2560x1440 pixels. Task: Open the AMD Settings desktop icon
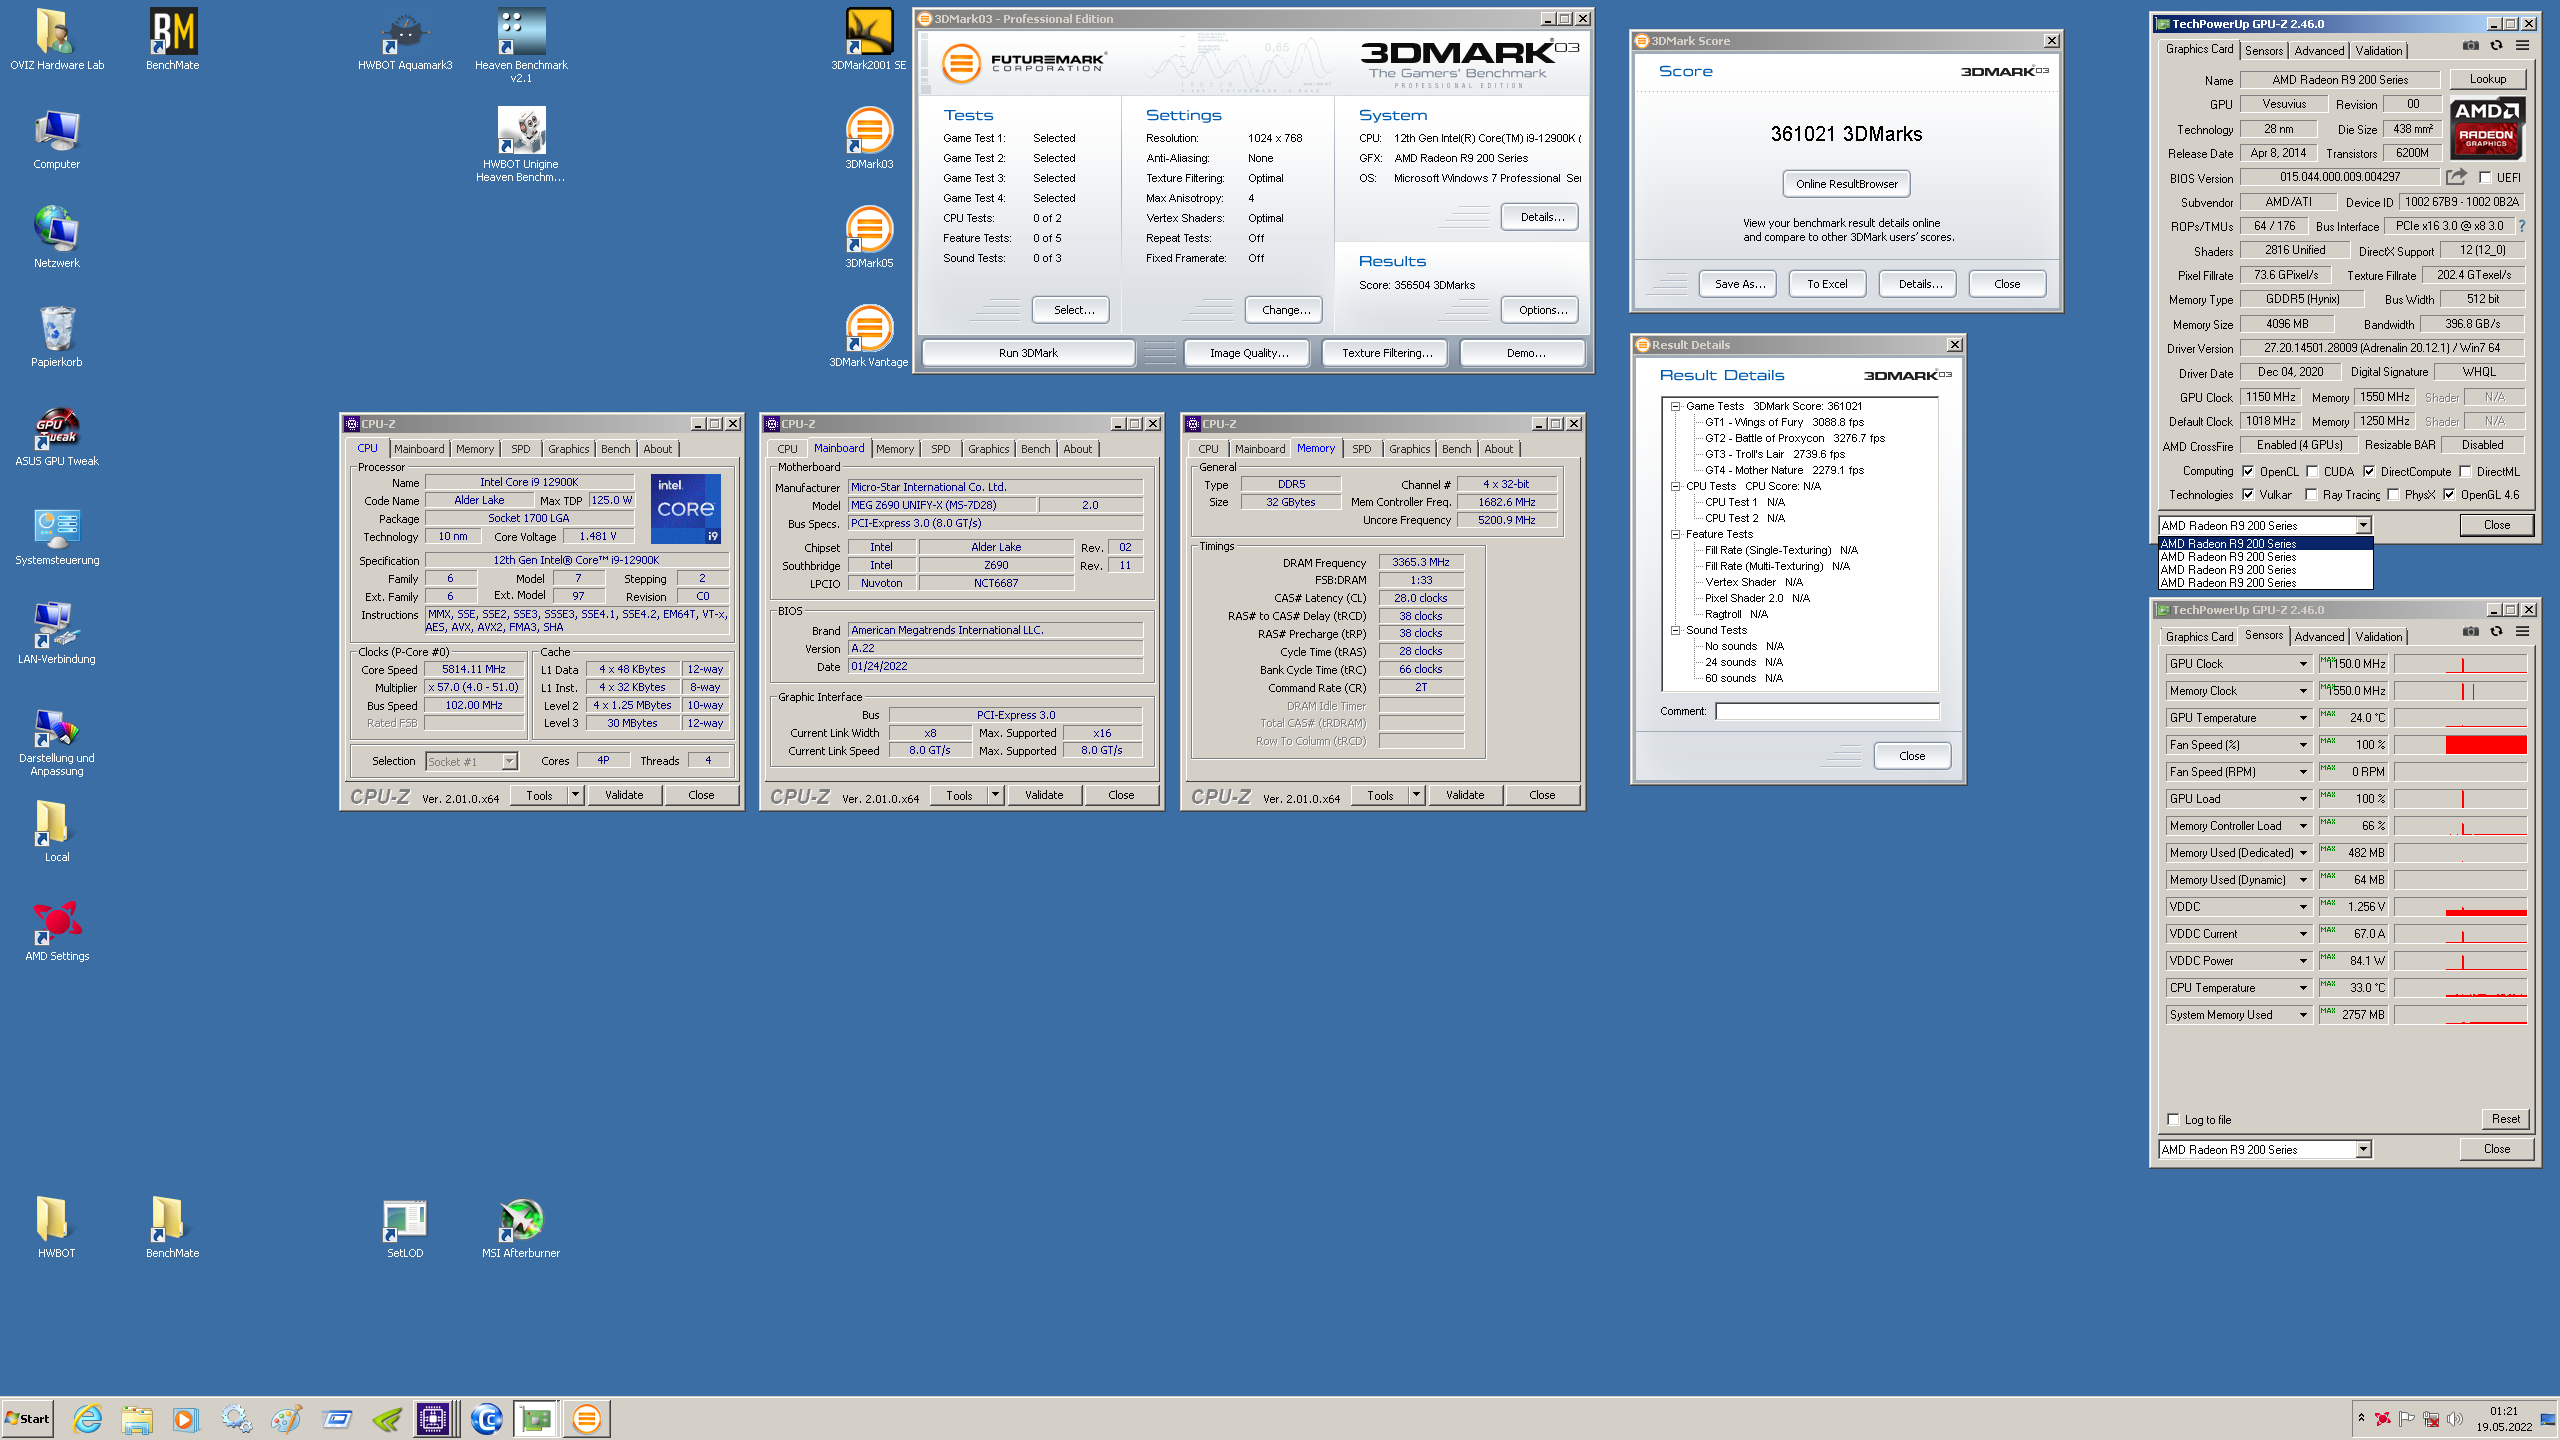[x=57, y=931]
